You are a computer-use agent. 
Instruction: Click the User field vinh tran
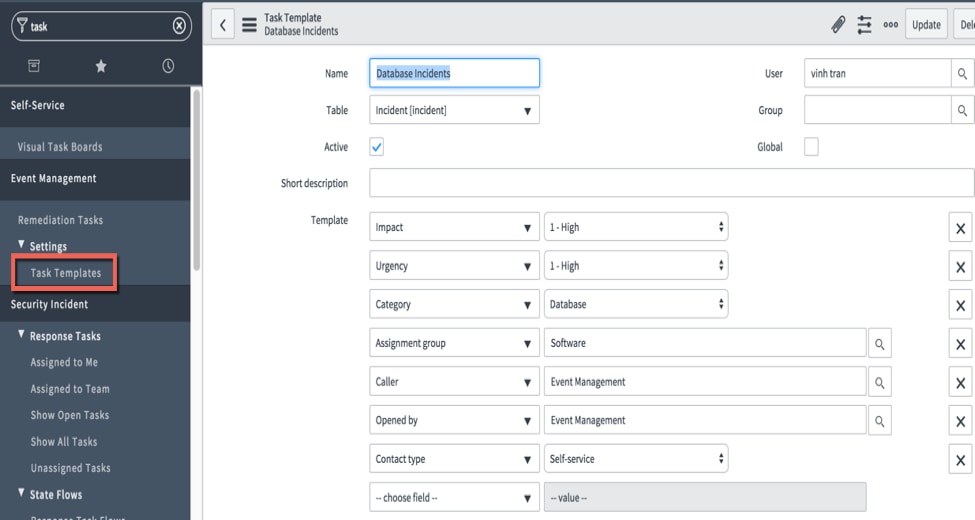pyautogui.click(x=877, y=73)
